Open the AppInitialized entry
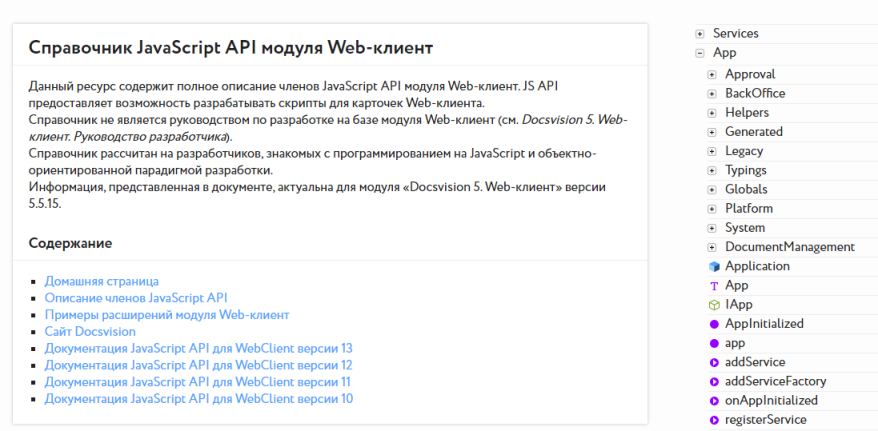The image size is (878, 431). pos(764,324)
